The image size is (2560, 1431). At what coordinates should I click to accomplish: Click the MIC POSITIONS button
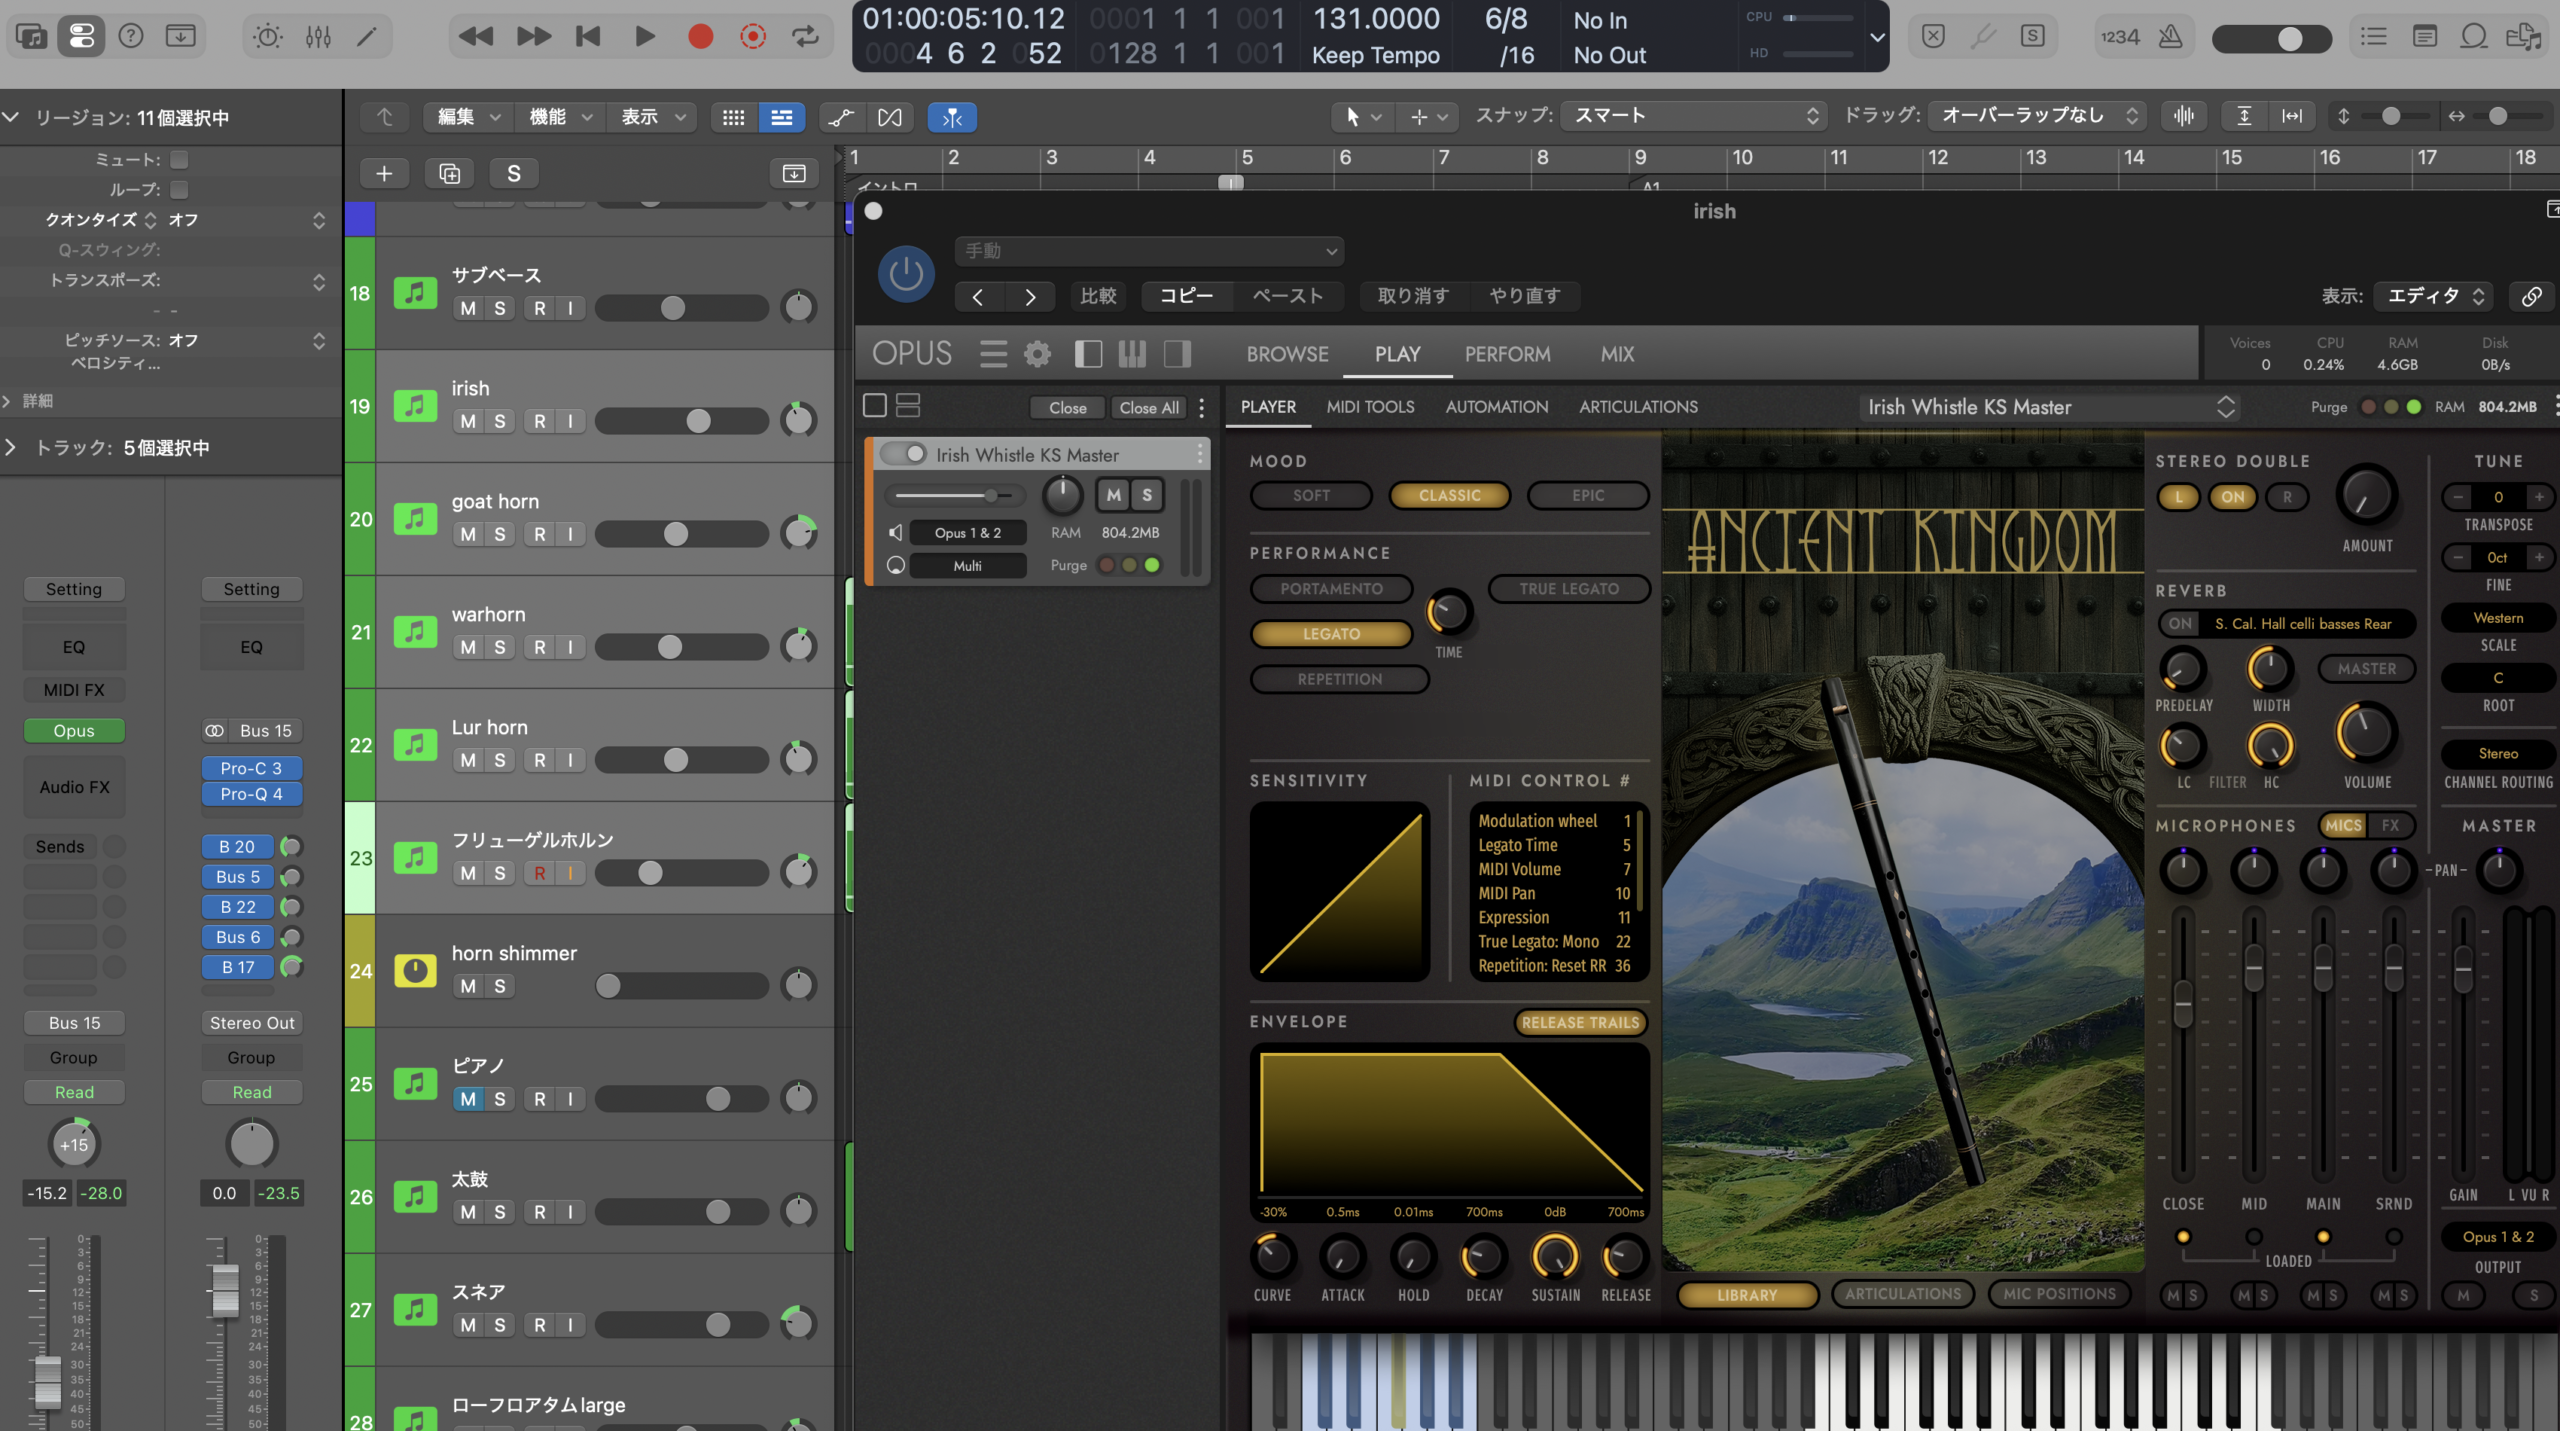point(2060,1294)
